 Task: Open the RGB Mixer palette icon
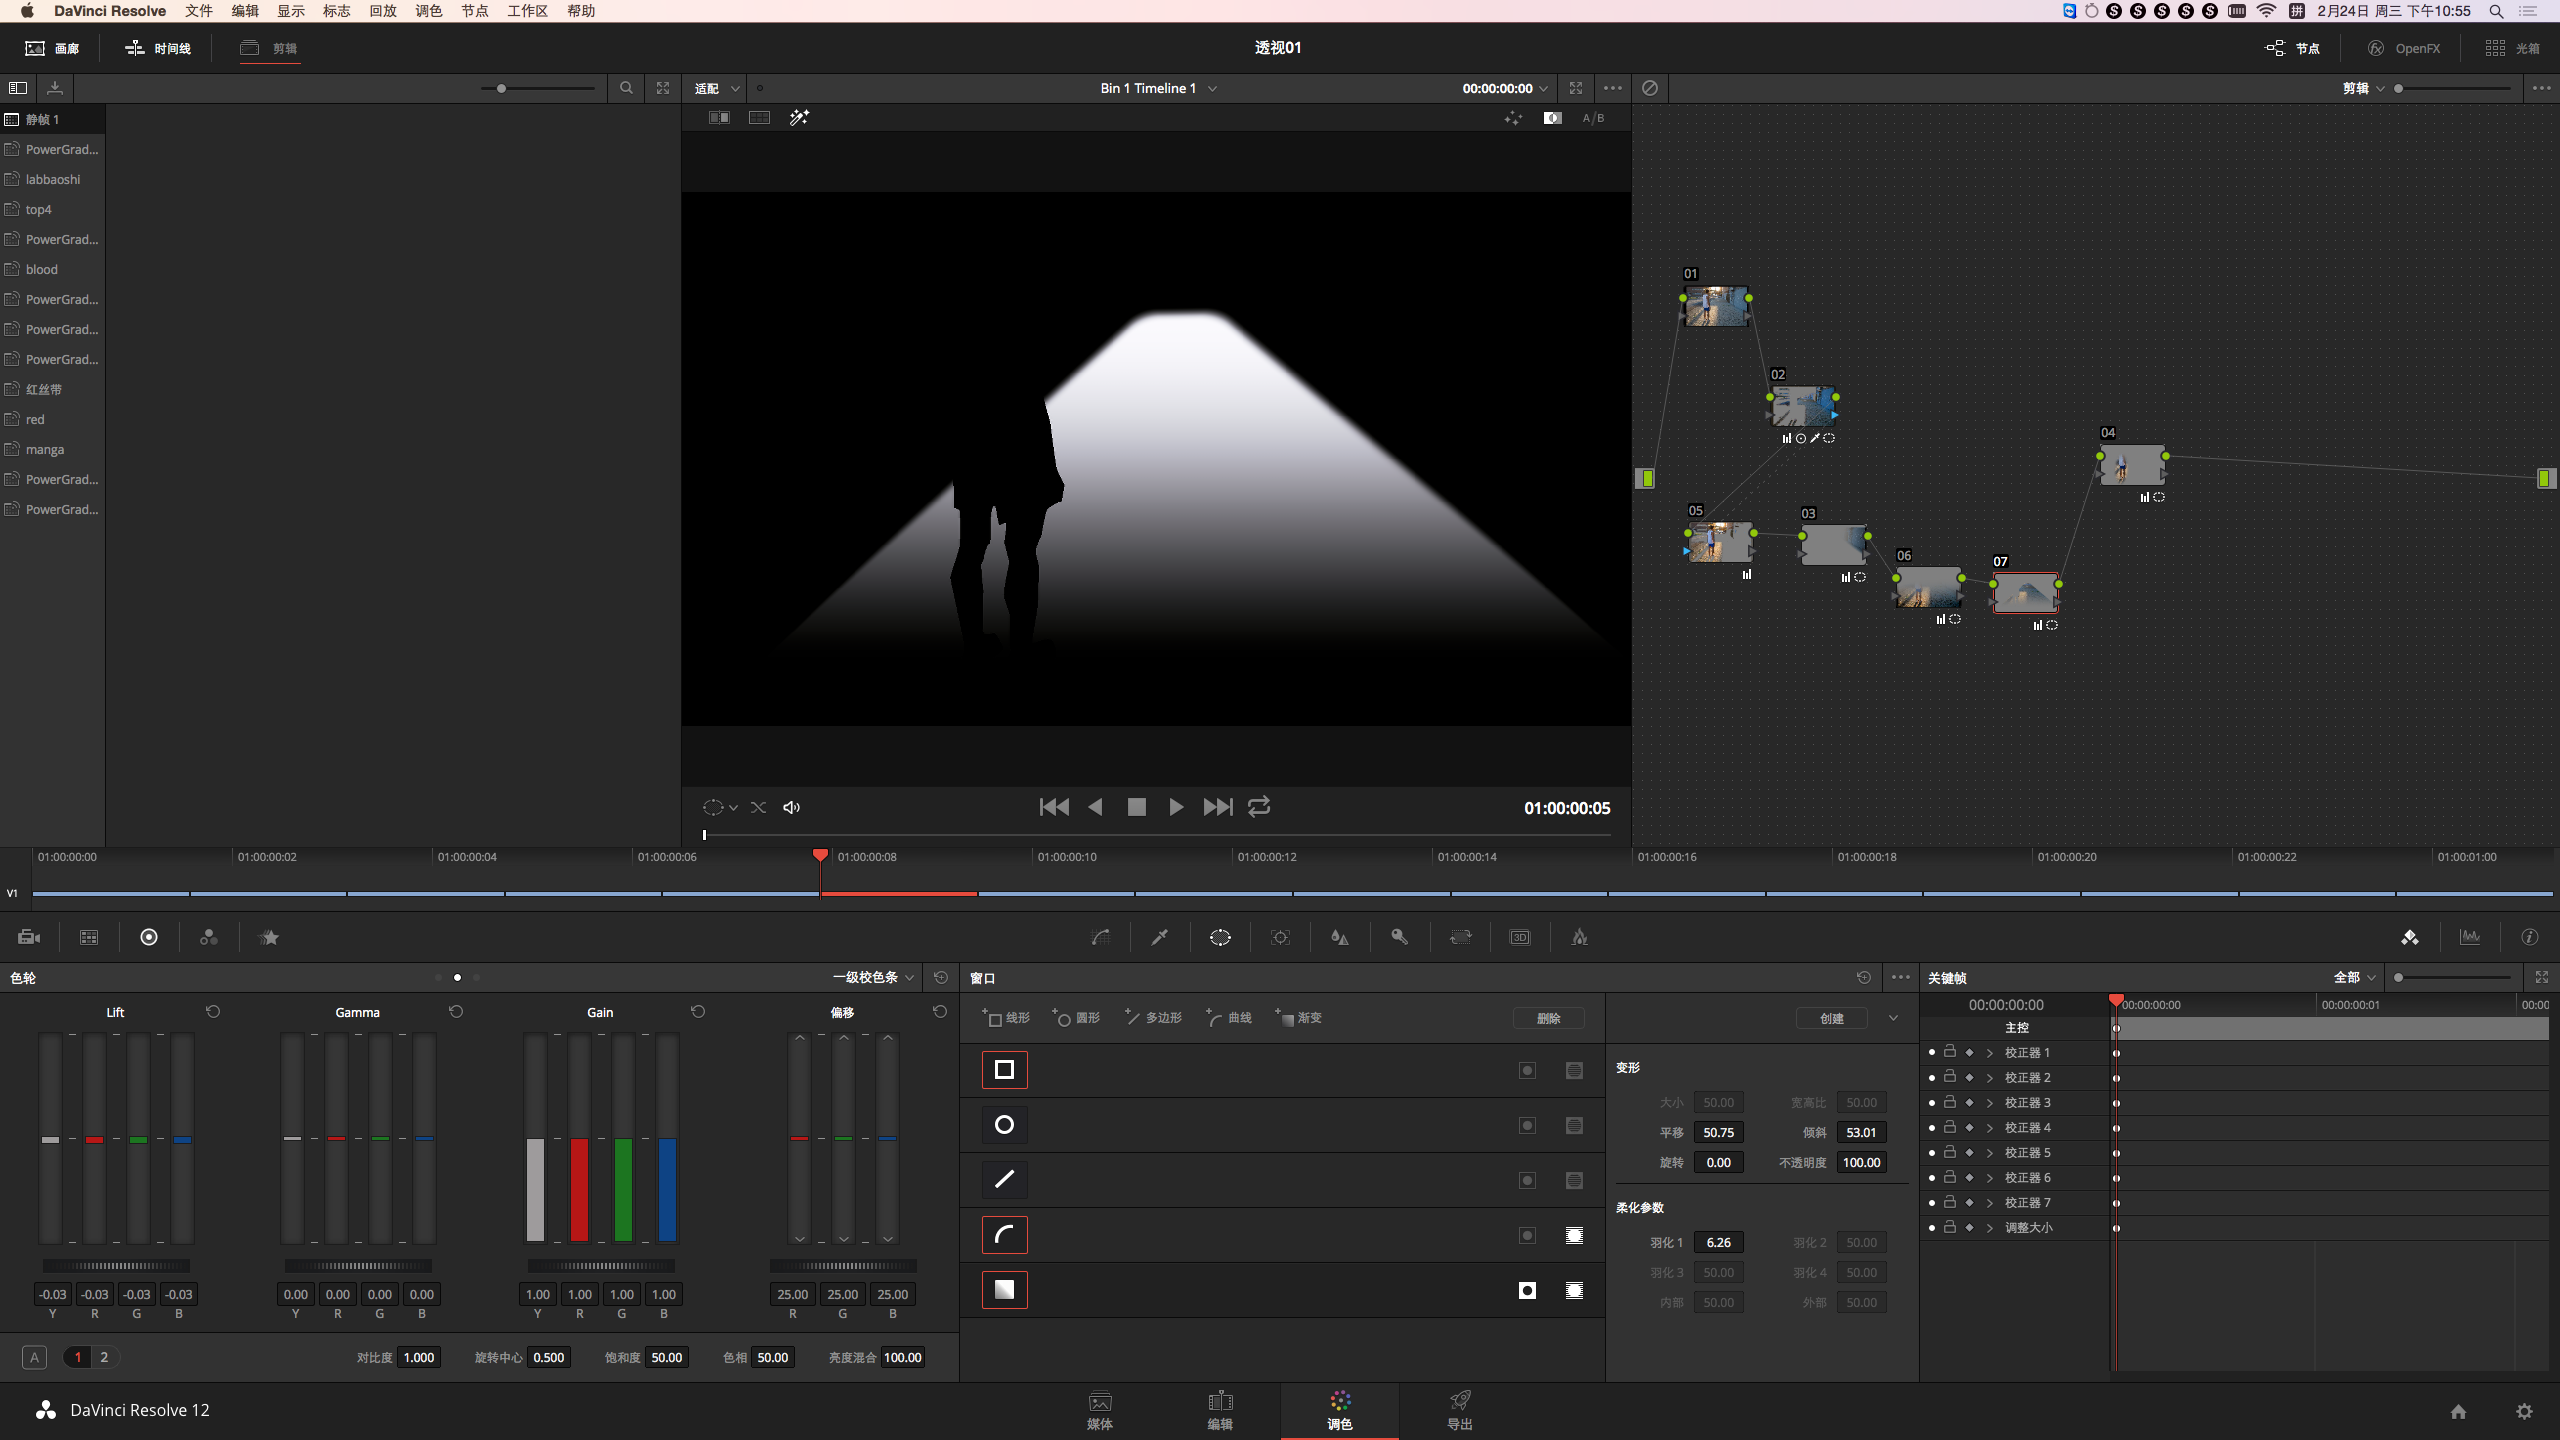(209, 937)
